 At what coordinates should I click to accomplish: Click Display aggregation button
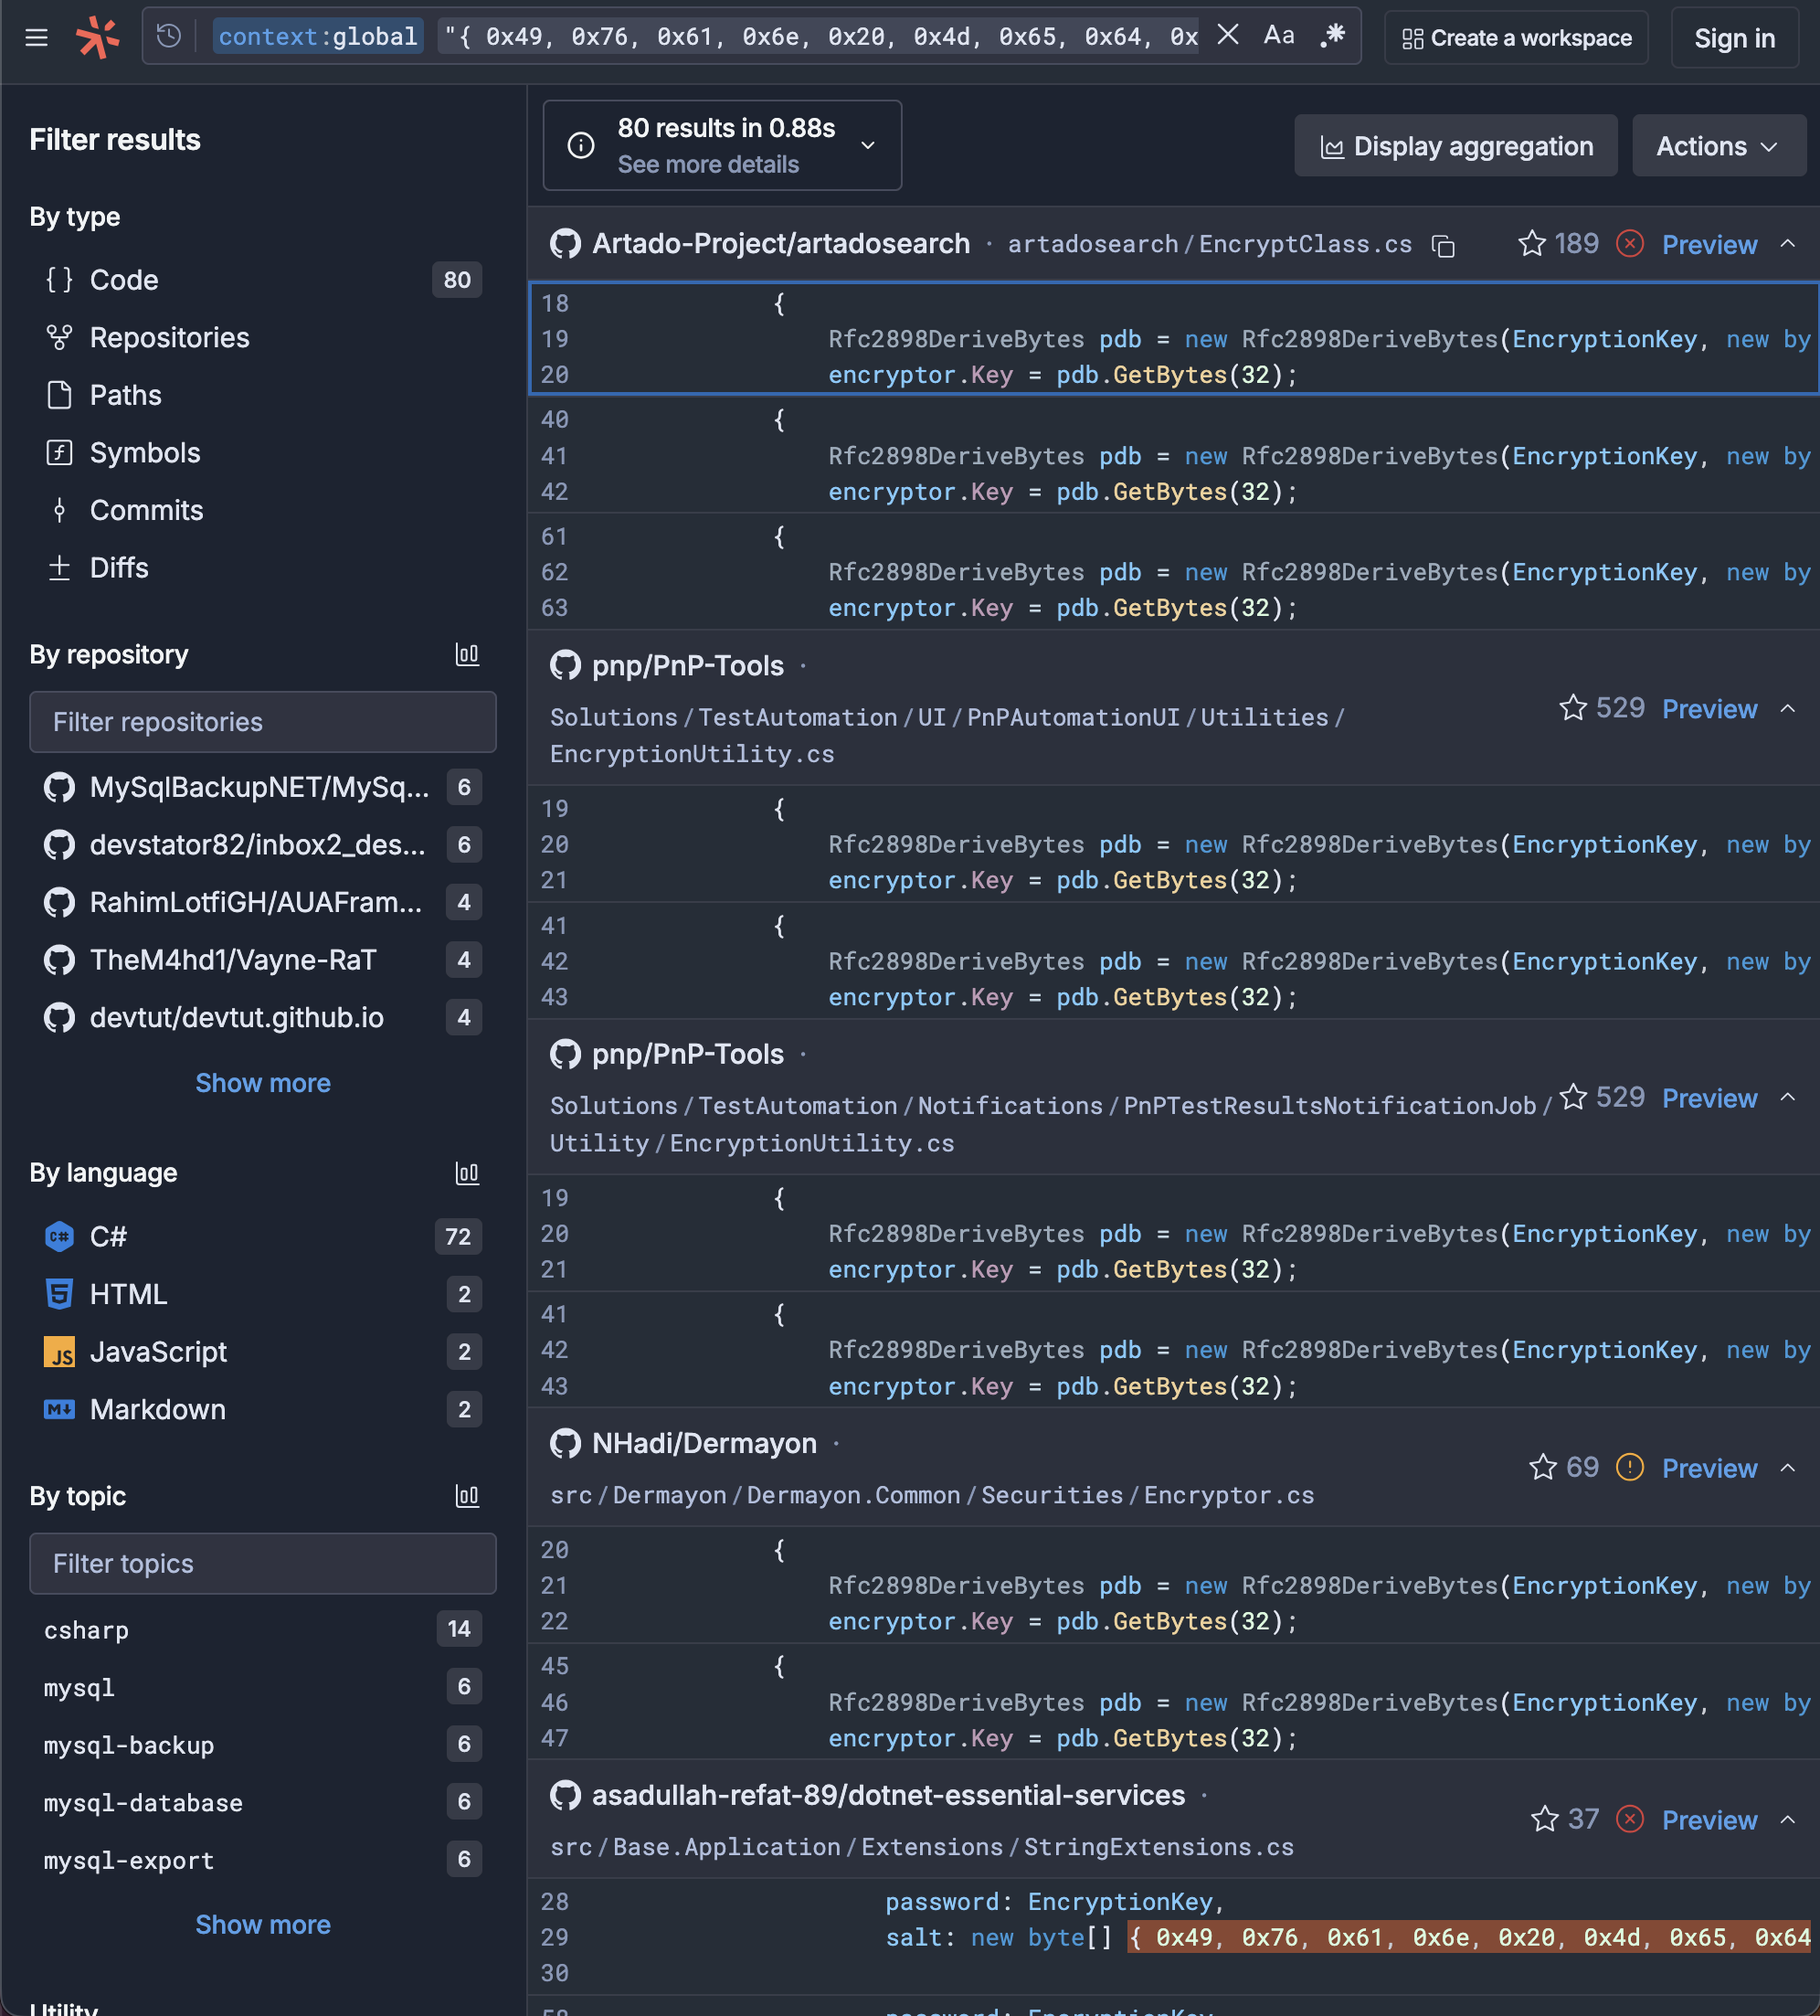[x=1456, y=146]
